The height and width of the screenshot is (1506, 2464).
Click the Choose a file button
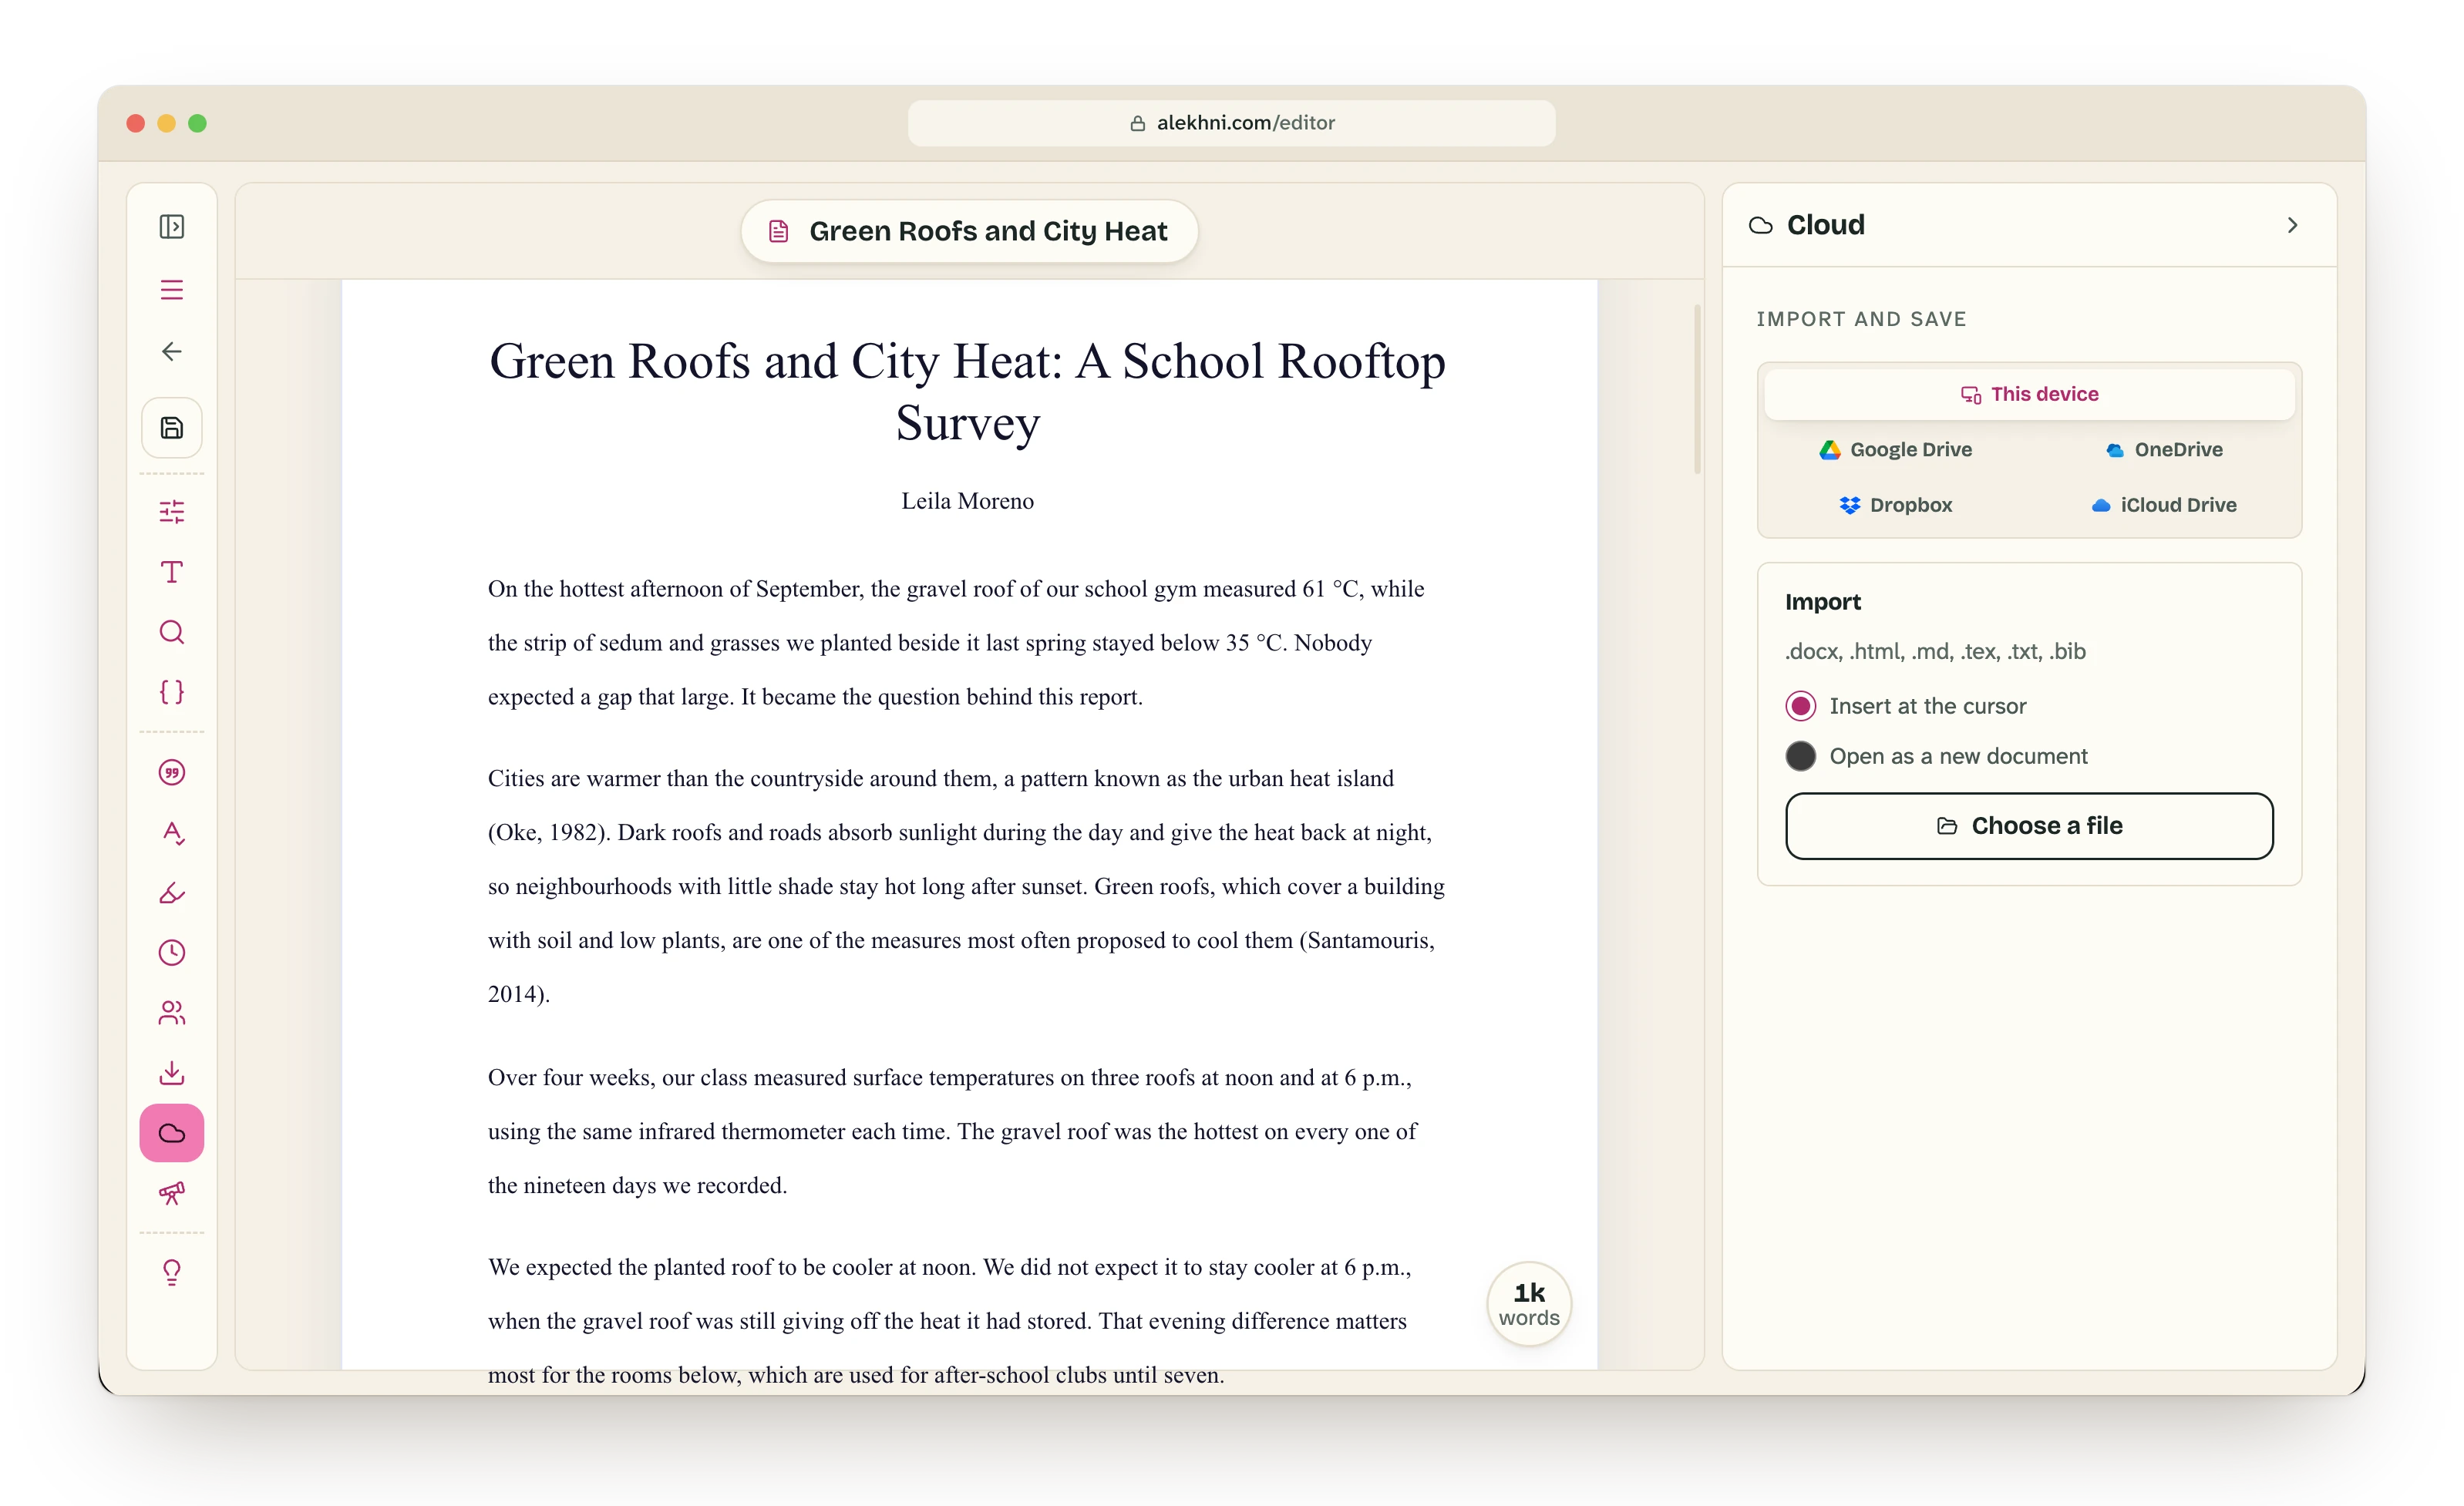coord(2029,826)
